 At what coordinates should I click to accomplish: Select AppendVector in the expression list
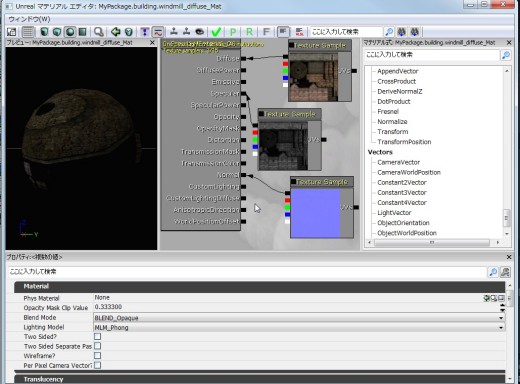click(x=398, y=71)
